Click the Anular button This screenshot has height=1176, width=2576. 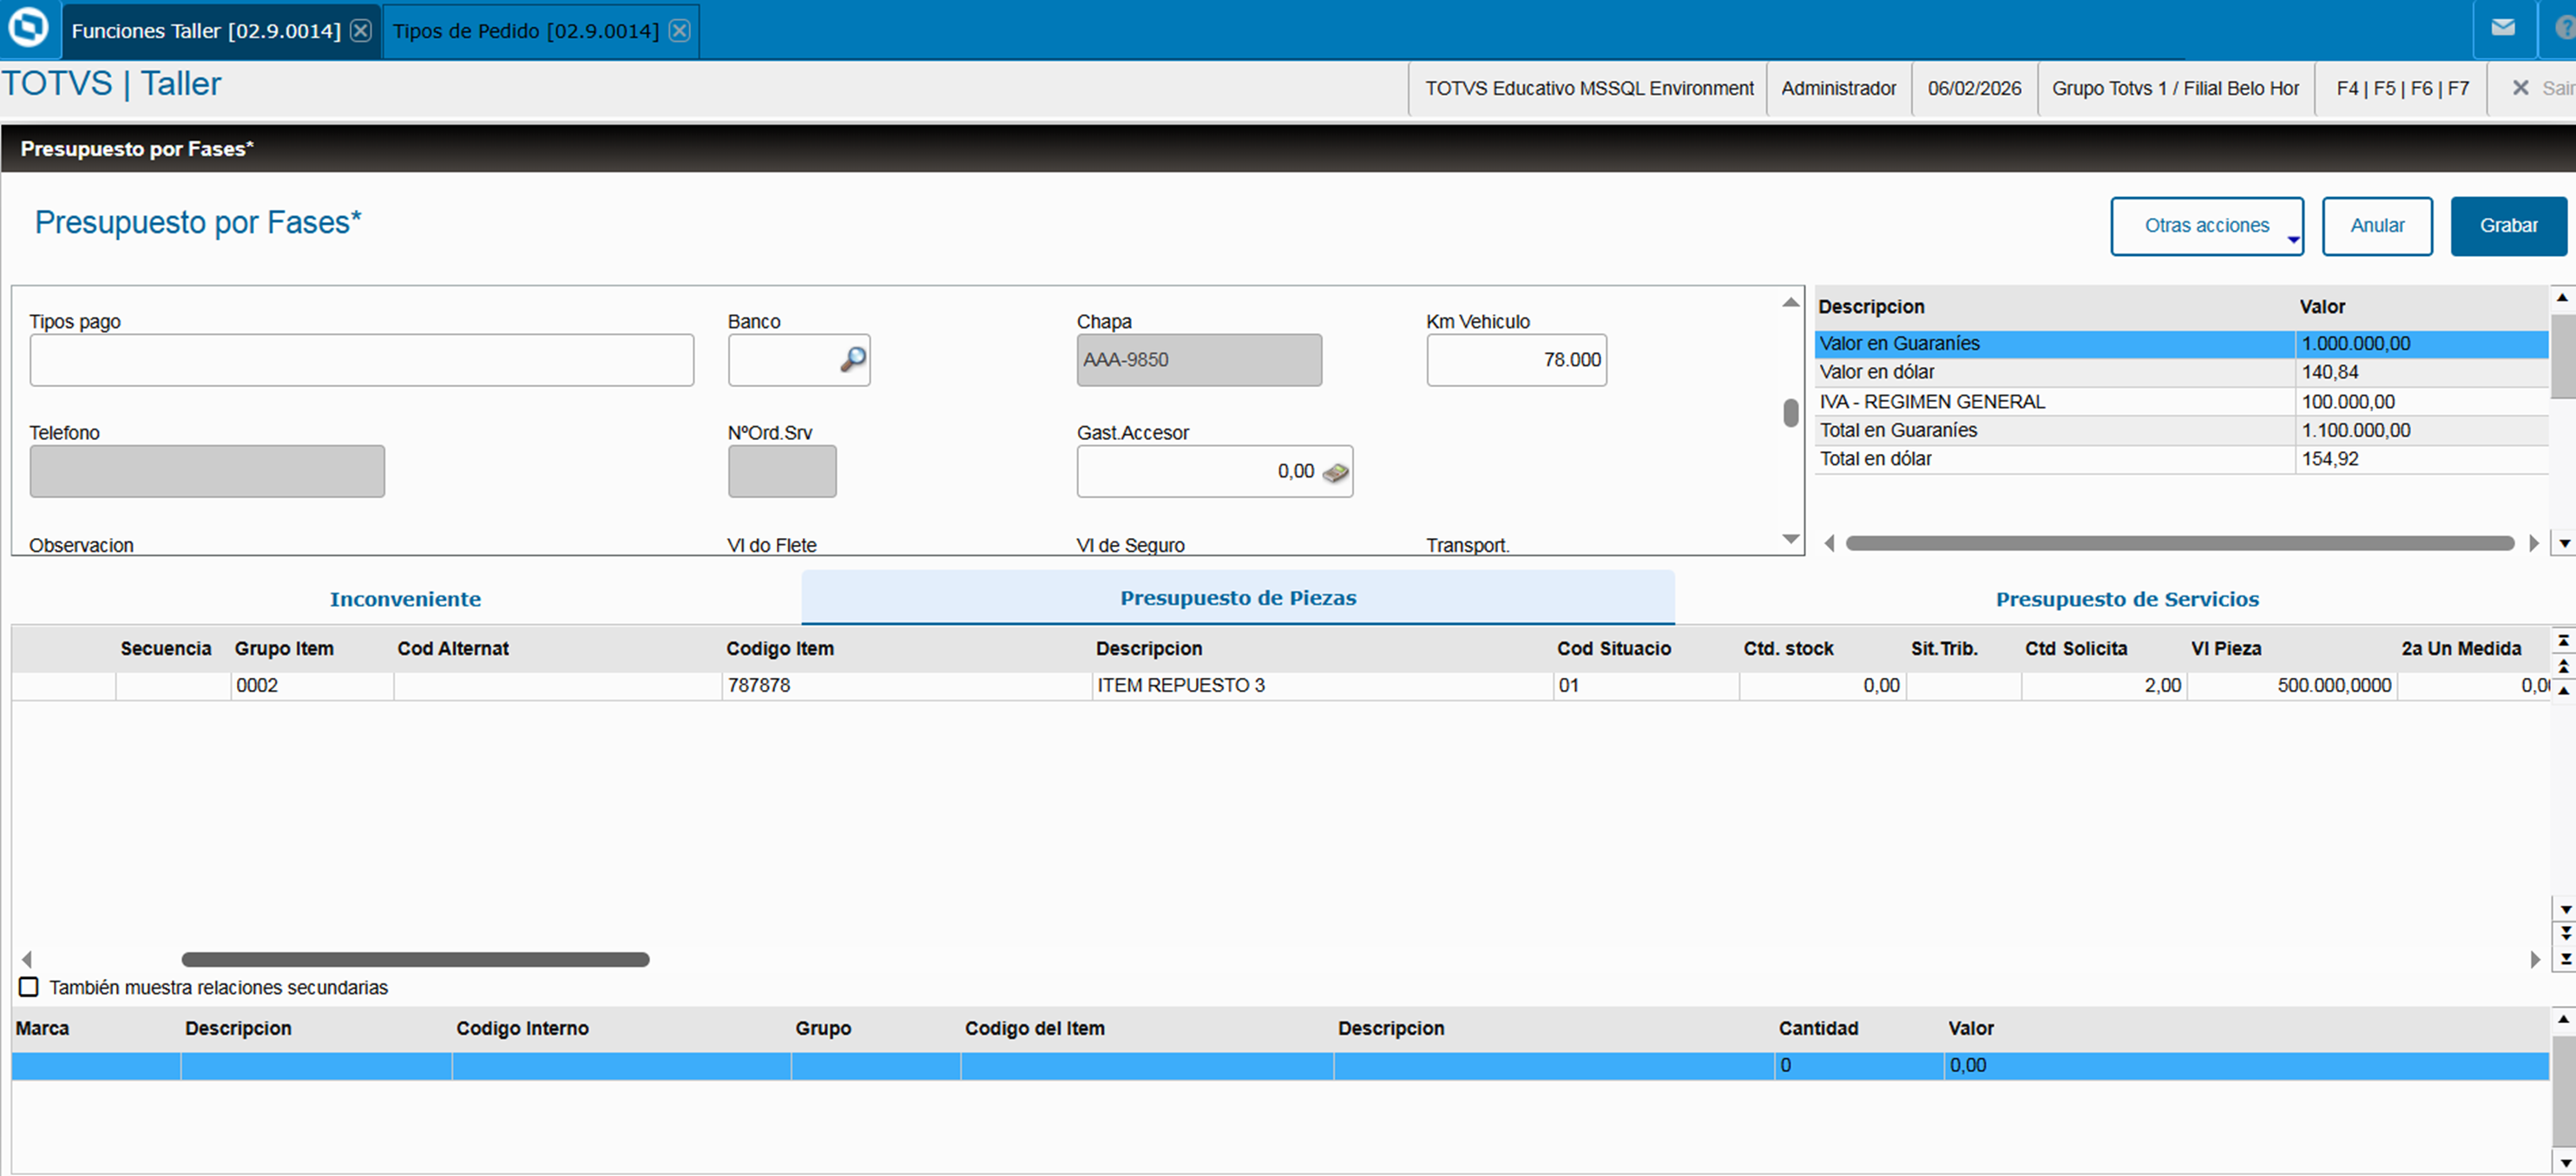pos(2376,226)
